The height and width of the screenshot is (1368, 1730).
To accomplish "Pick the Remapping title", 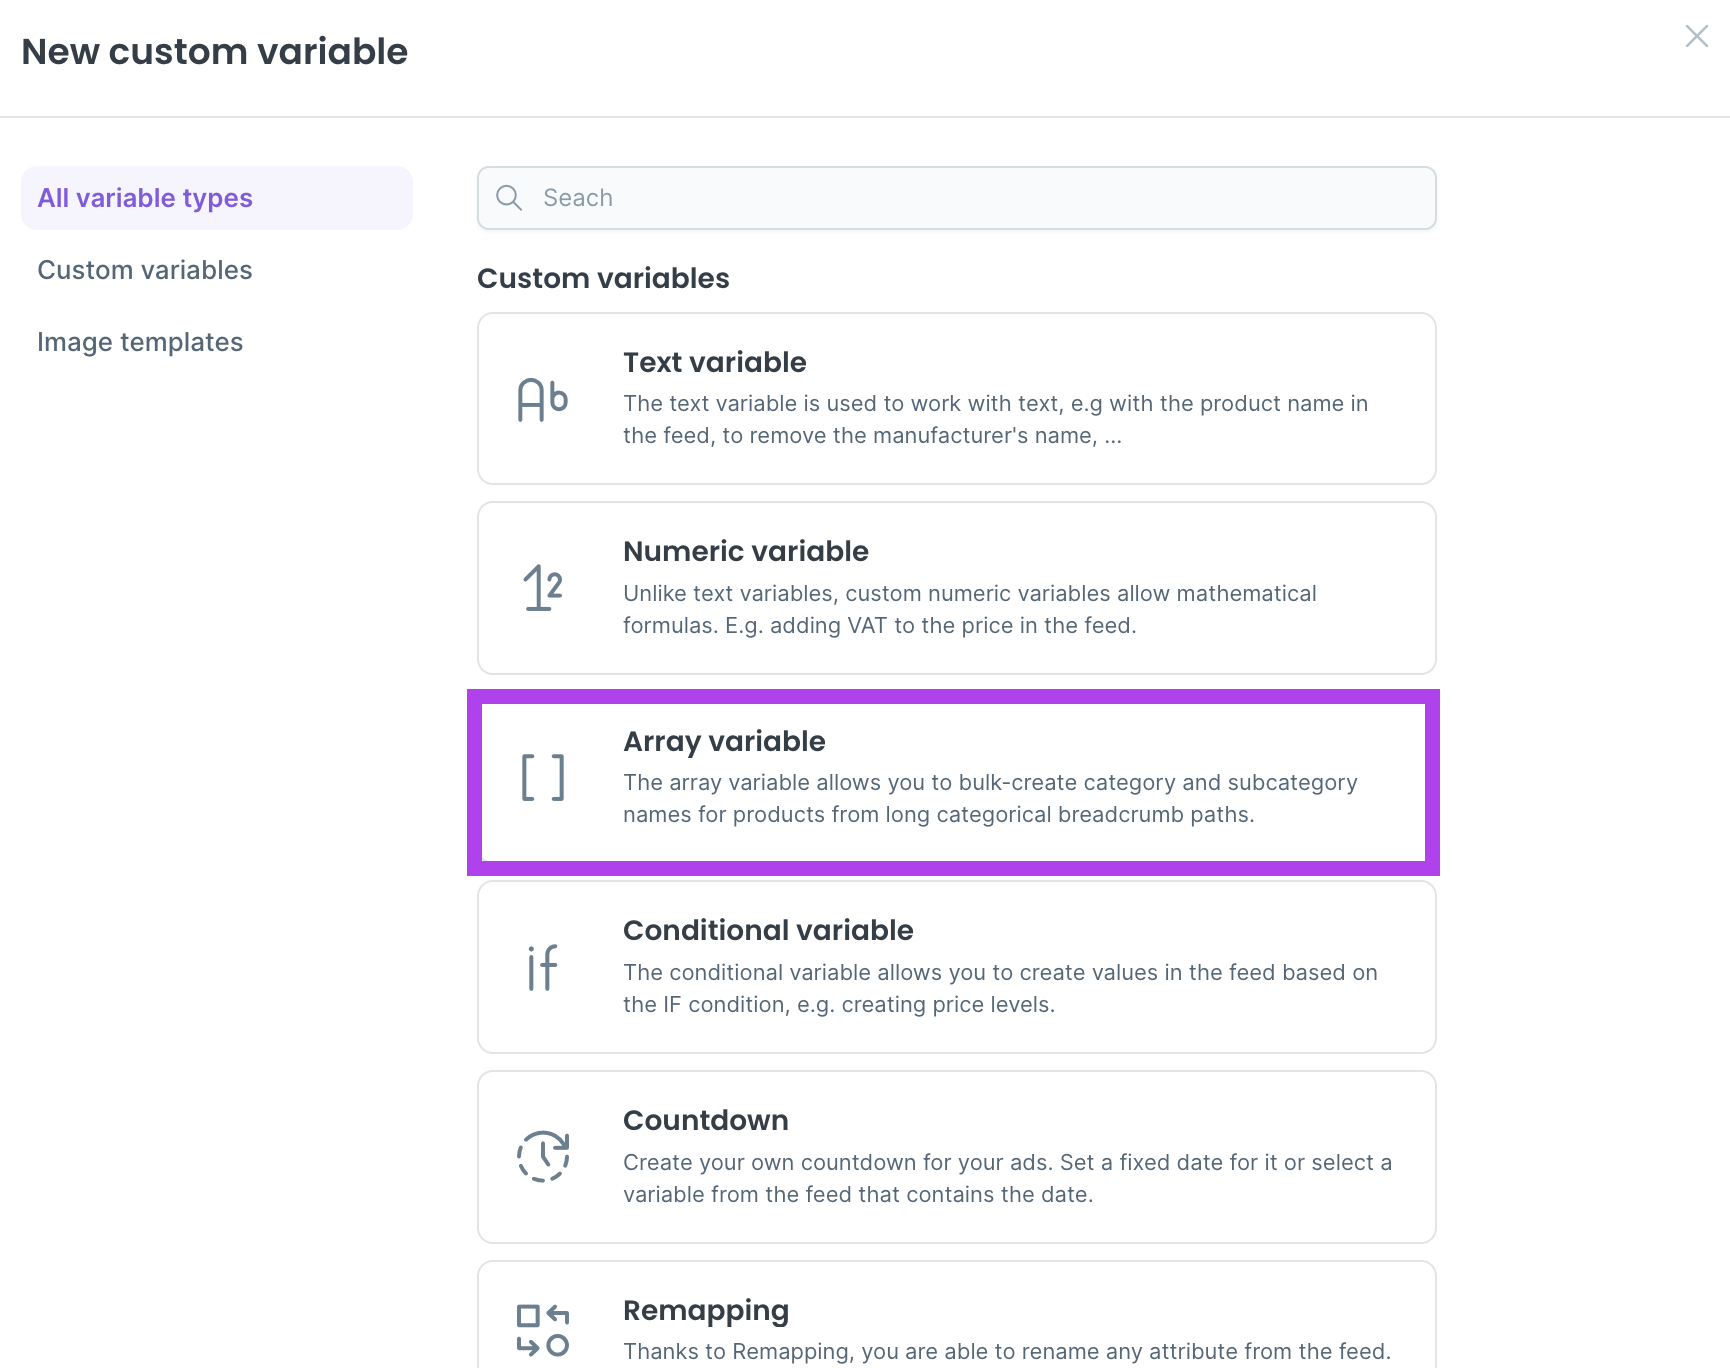I will 705,1310.
